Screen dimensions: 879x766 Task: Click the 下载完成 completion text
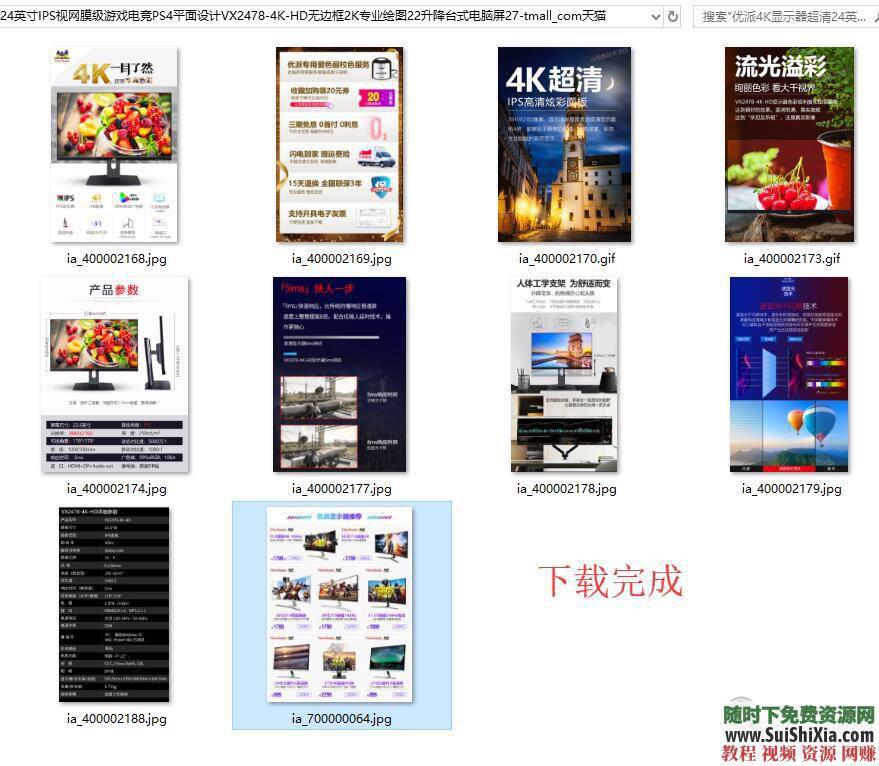[611, 581]
